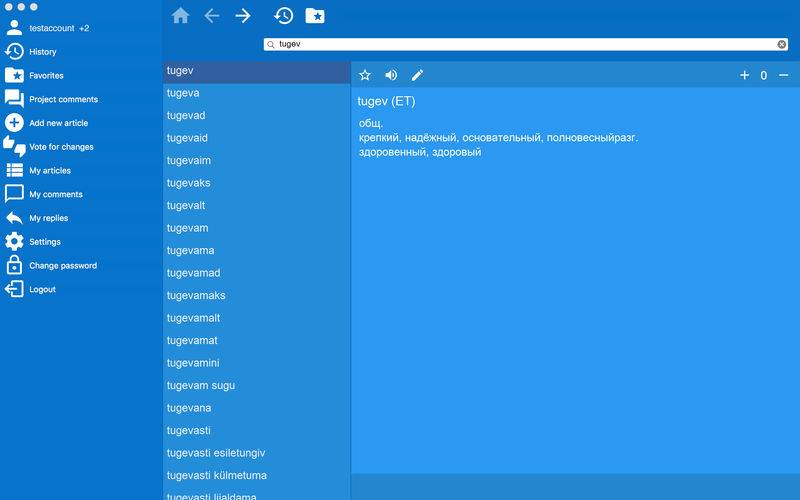
Task: Click the article heading tugev (ET)
Action: click(x=386, y=101)
